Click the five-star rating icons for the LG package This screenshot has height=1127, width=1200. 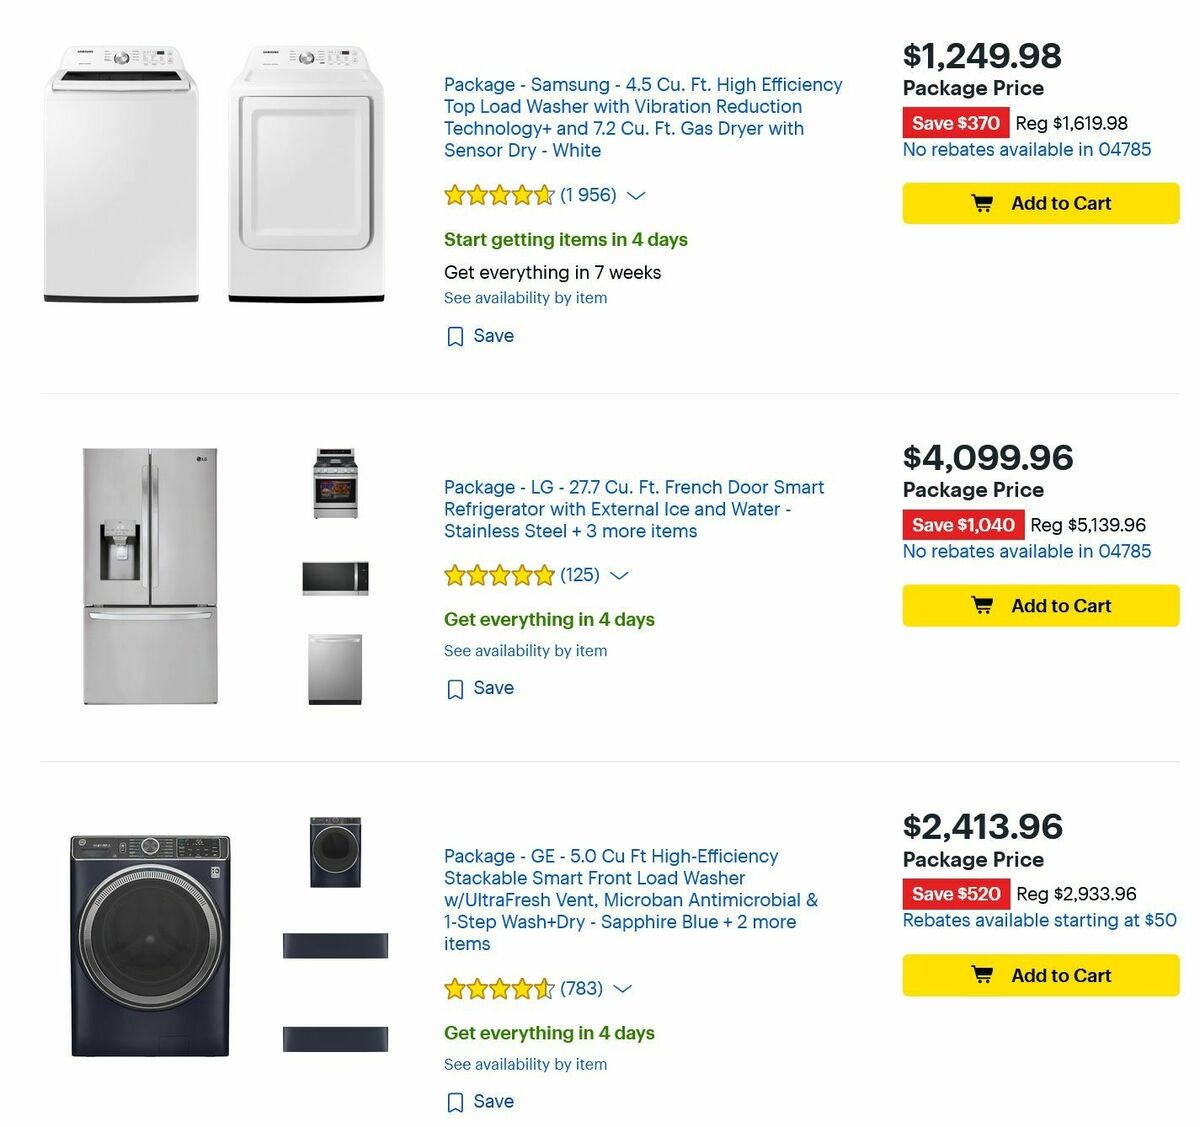tap(498, 576)
